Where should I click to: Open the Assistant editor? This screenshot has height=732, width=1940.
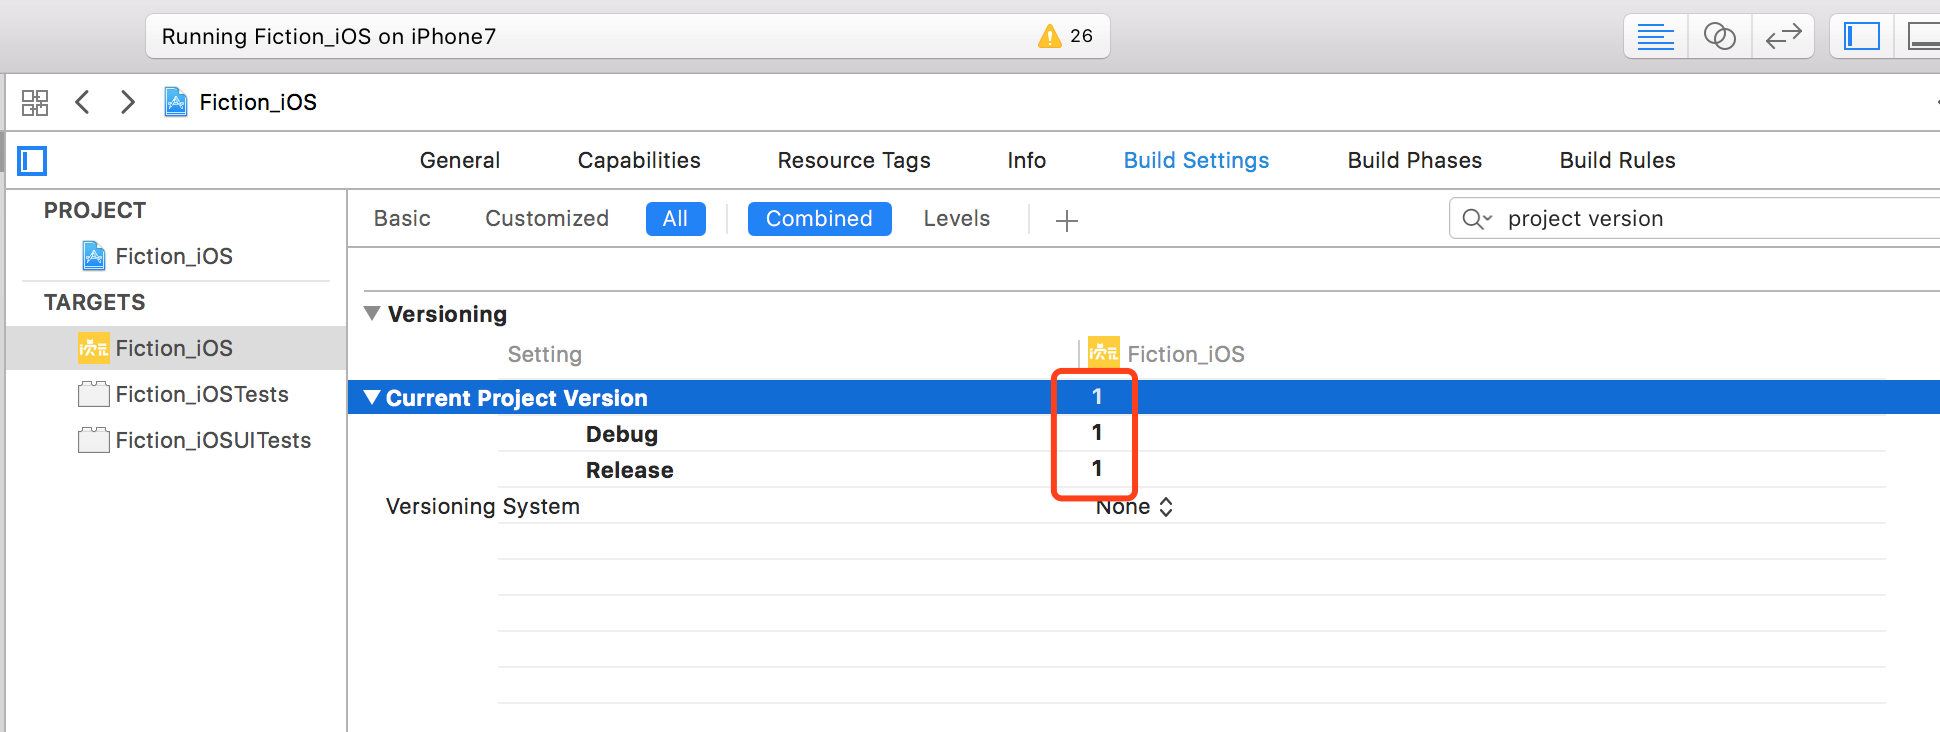[x=1719, y=37]
